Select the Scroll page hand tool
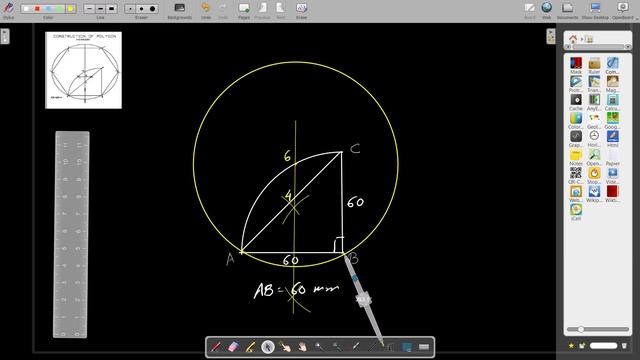The height and width of the screenshot is (360, 640). click(x=302, y=347)
